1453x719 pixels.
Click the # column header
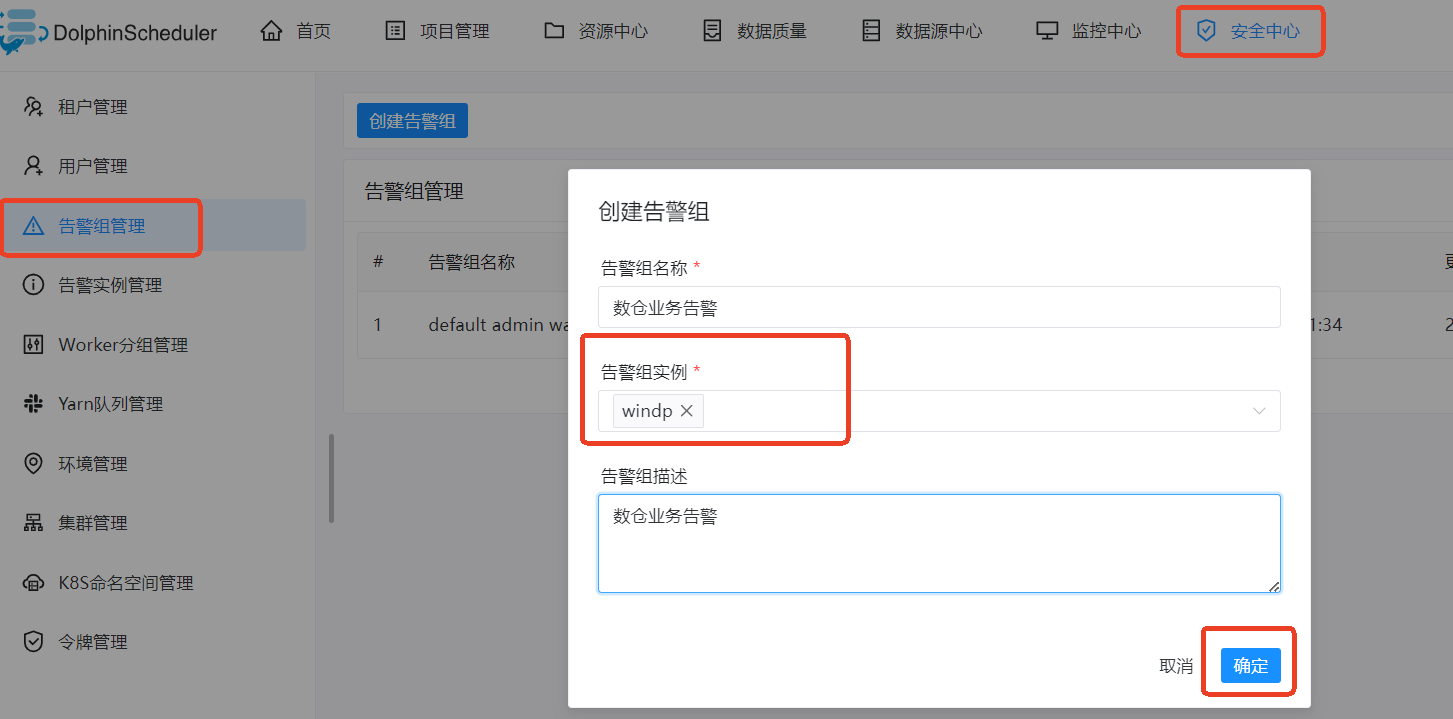tap(378, 262)
